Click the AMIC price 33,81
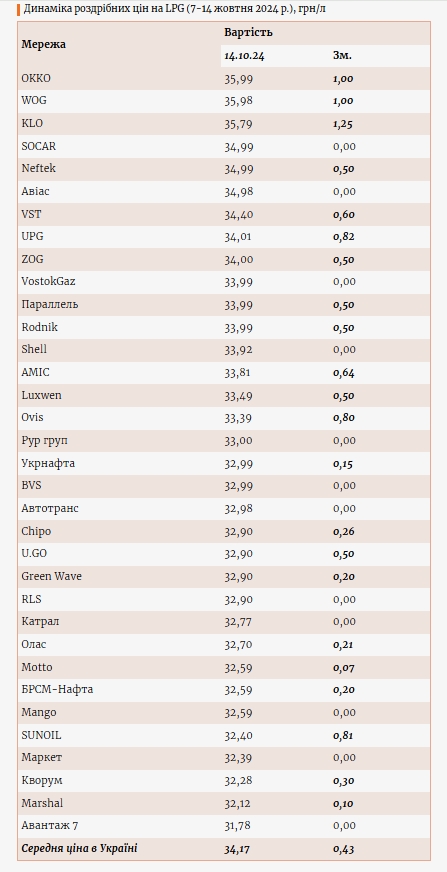The height and width of the screenshot is (872, 447). 237,373
